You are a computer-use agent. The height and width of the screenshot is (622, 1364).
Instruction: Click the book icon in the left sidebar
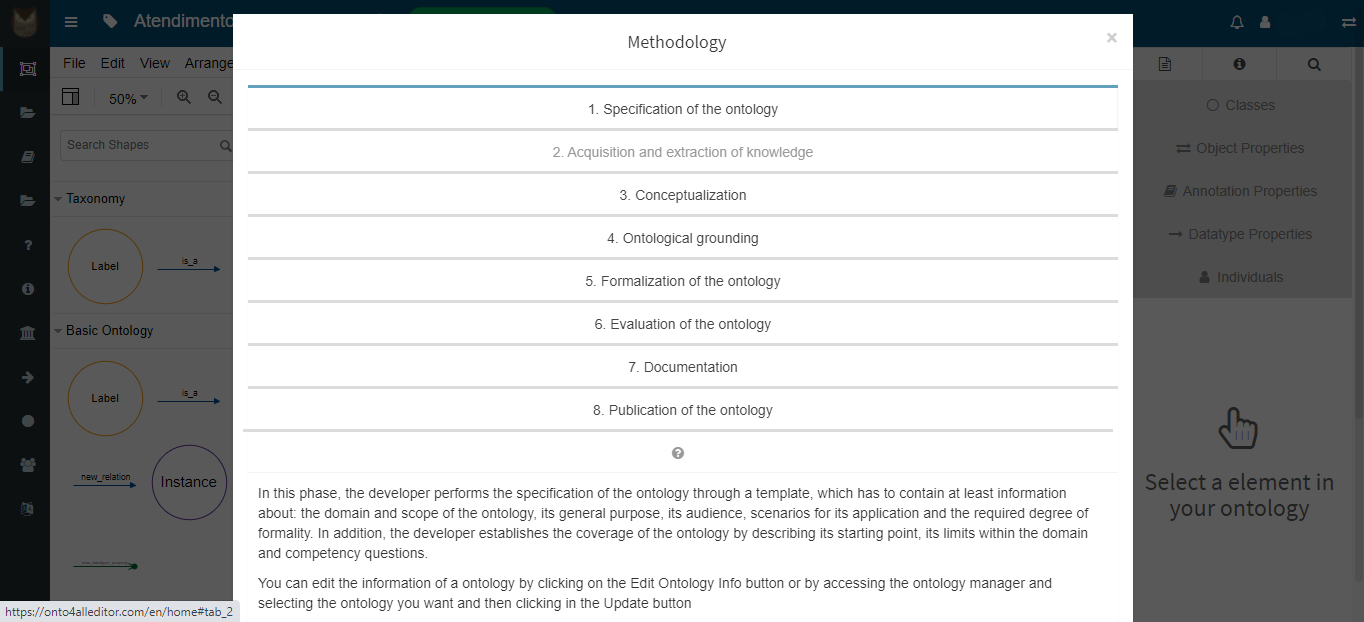(x=27, y=157)
